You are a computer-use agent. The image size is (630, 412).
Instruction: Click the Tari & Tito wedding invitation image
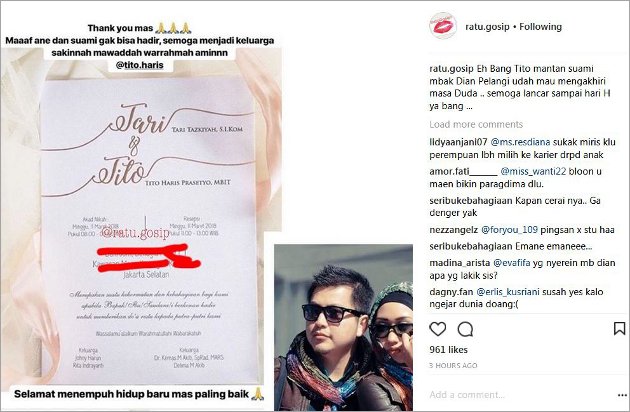(149, 229)
